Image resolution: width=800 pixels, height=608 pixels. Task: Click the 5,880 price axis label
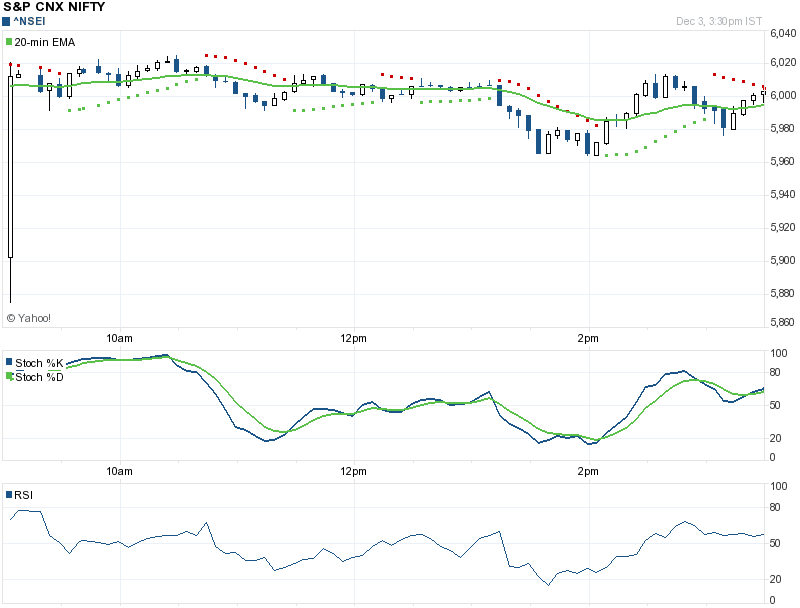pyautogui.click(x=783, y=293)
